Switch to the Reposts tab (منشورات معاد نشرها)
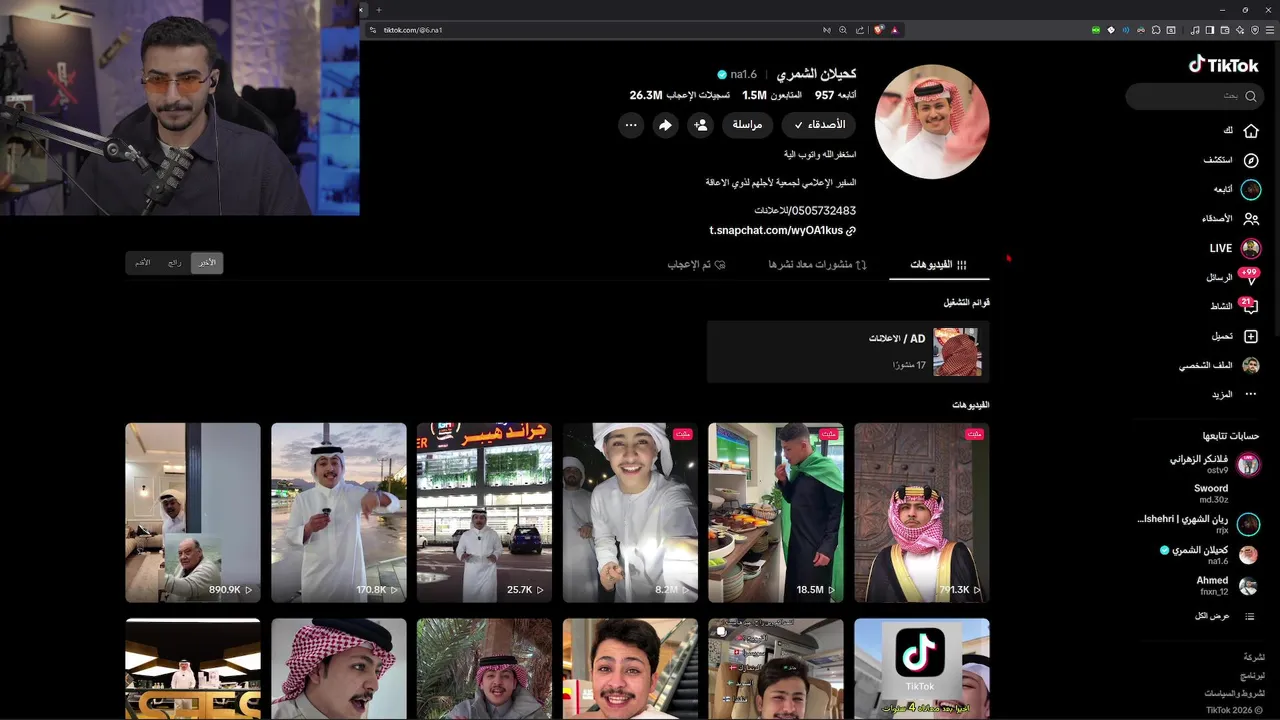Image resolution: width=1280 pixels, height=720 pixels. pyautogui.click(x=818, y=264)
